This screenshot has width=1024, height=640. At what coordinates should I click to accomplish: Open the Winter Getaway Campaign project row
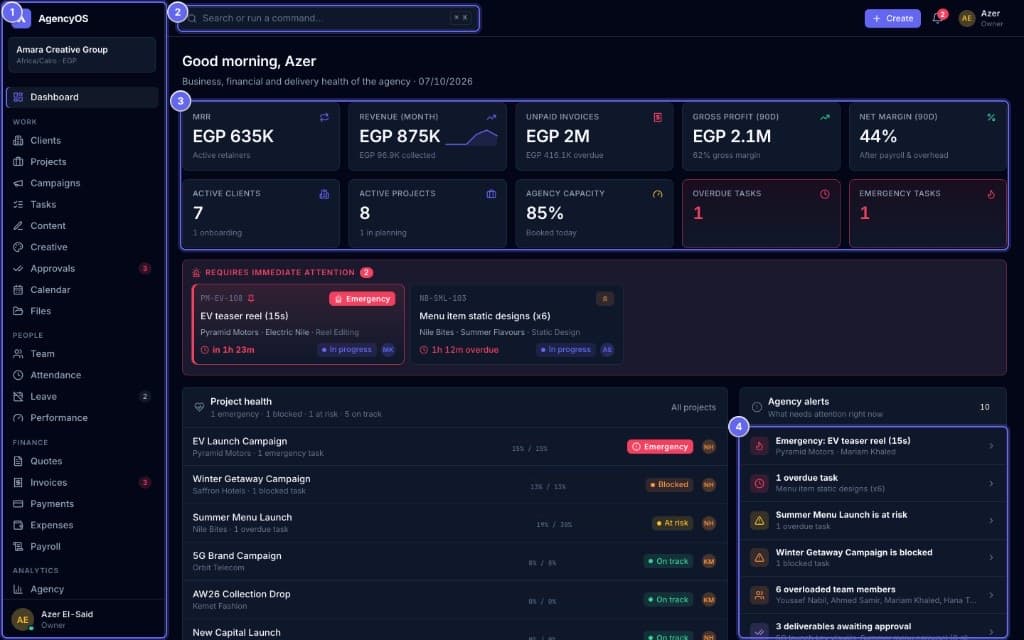(x=455, y=485)
